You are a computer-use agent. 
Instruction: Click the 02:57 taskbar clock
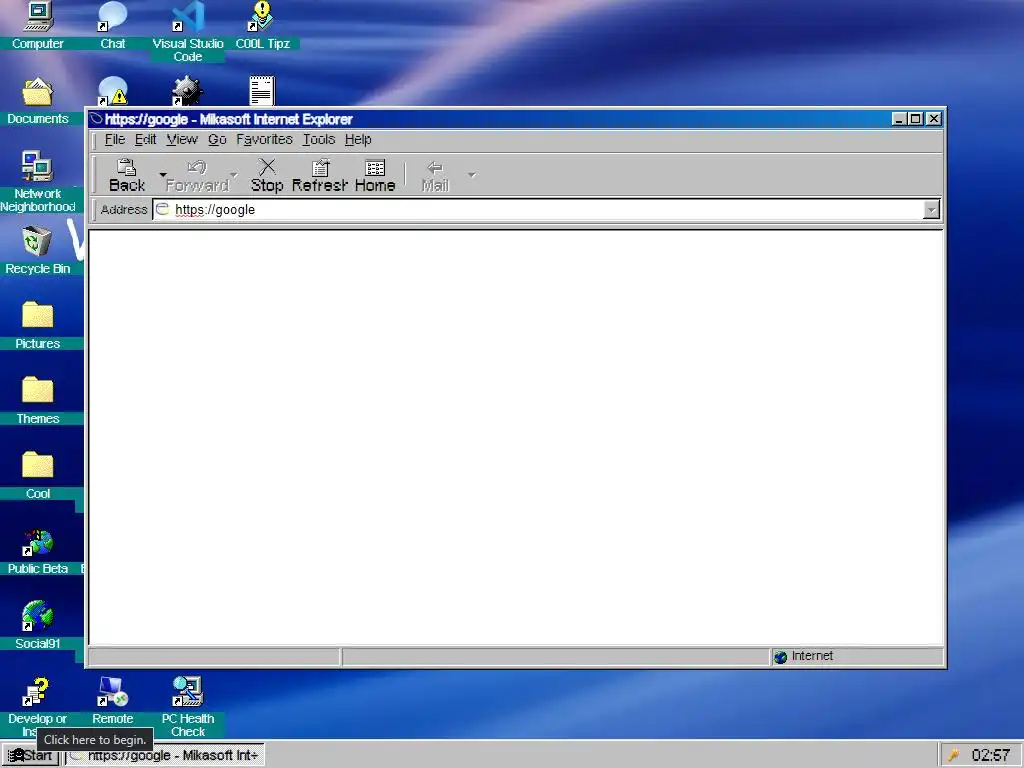991,756
